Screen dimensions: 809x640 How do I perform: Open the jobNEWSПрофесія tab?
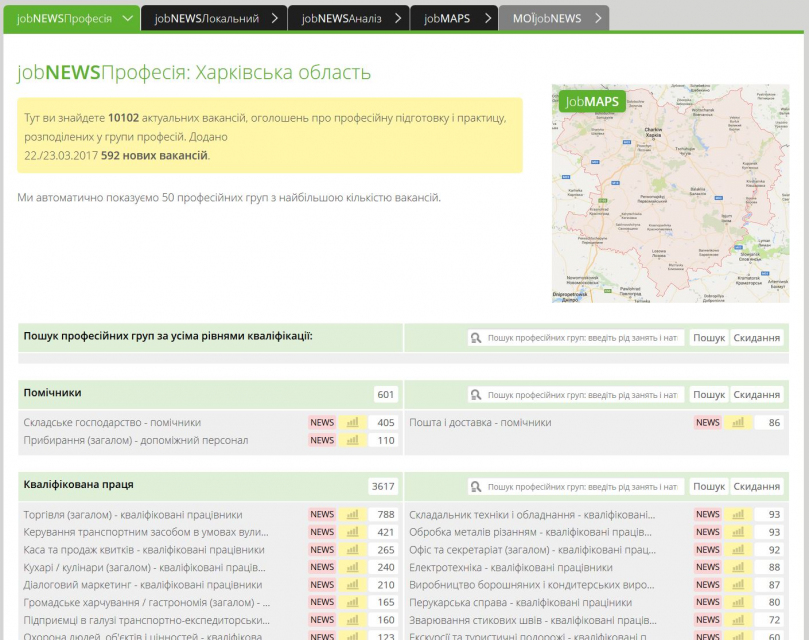[x=71, y=19]
